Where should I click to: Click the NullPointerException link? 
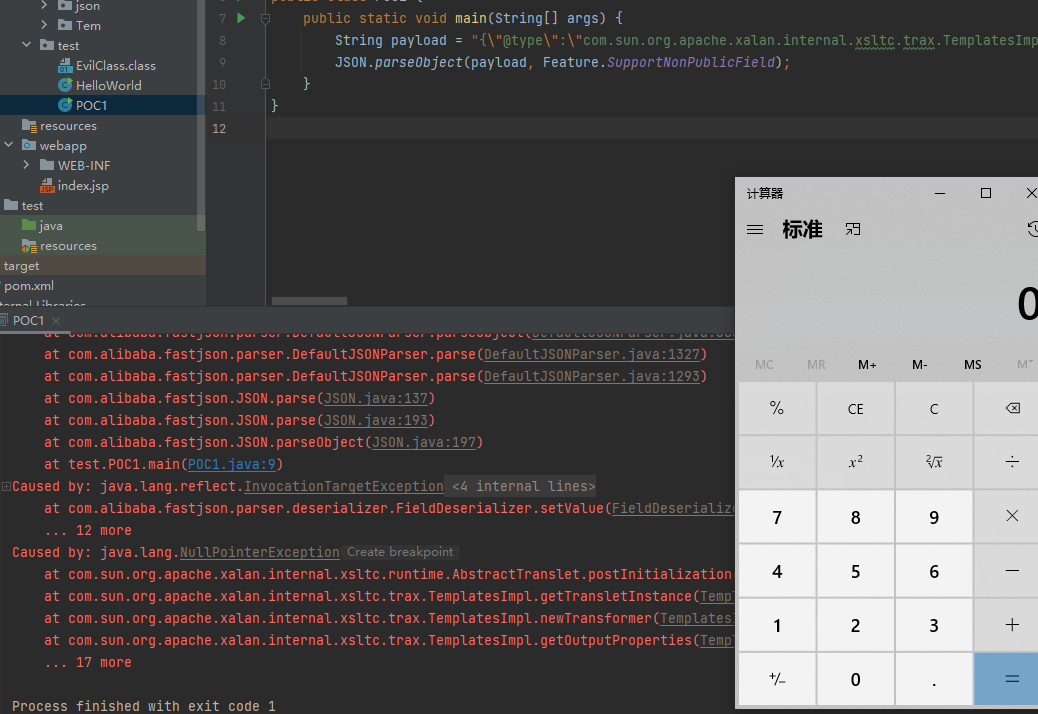[x=260, y=553]
